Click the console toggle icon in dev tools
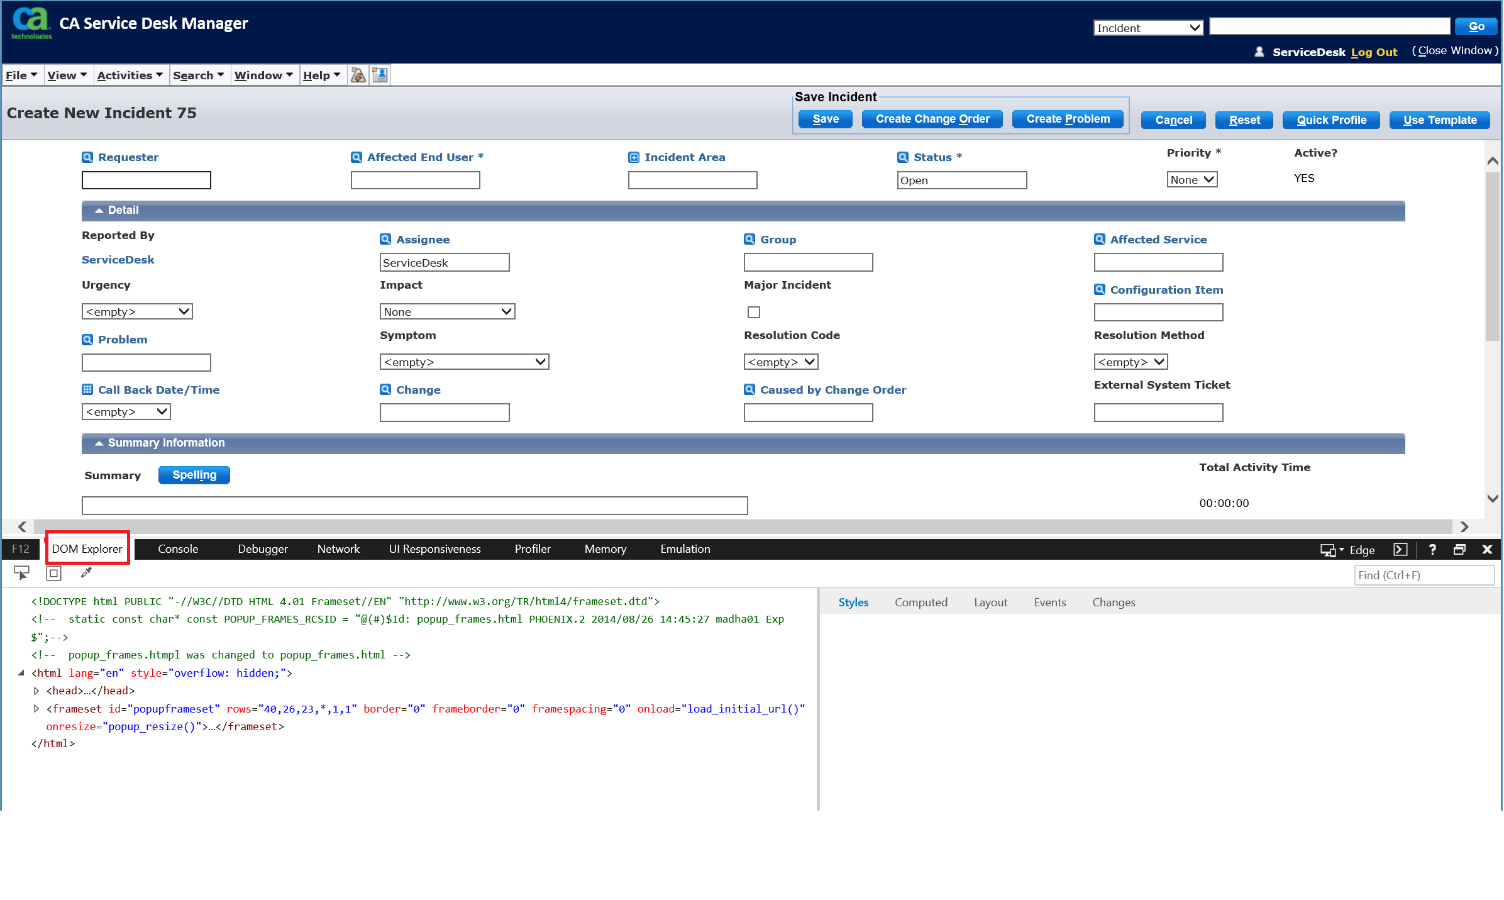Viewport: 1504px width, 900px height. click(1400, 549)
